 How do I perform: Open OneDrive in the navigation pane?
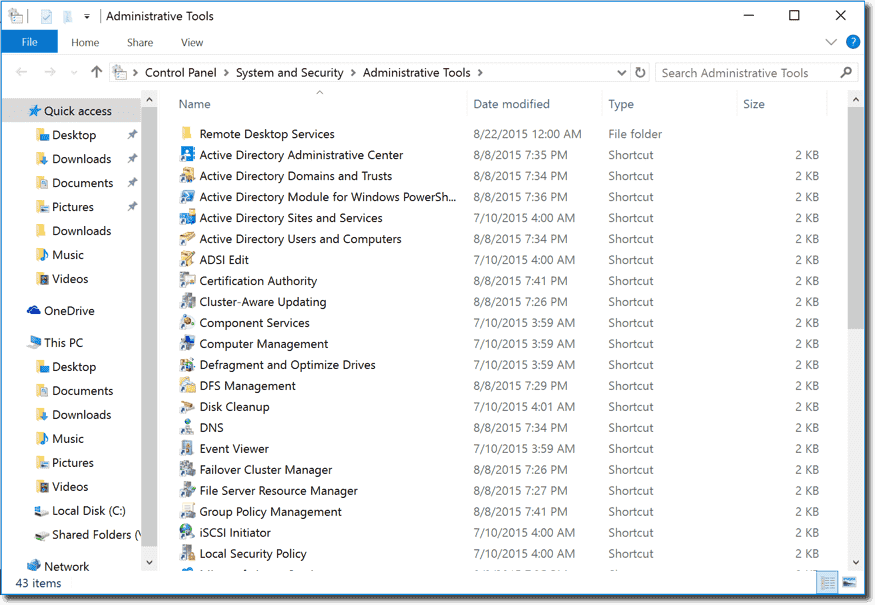pos(69,311)
